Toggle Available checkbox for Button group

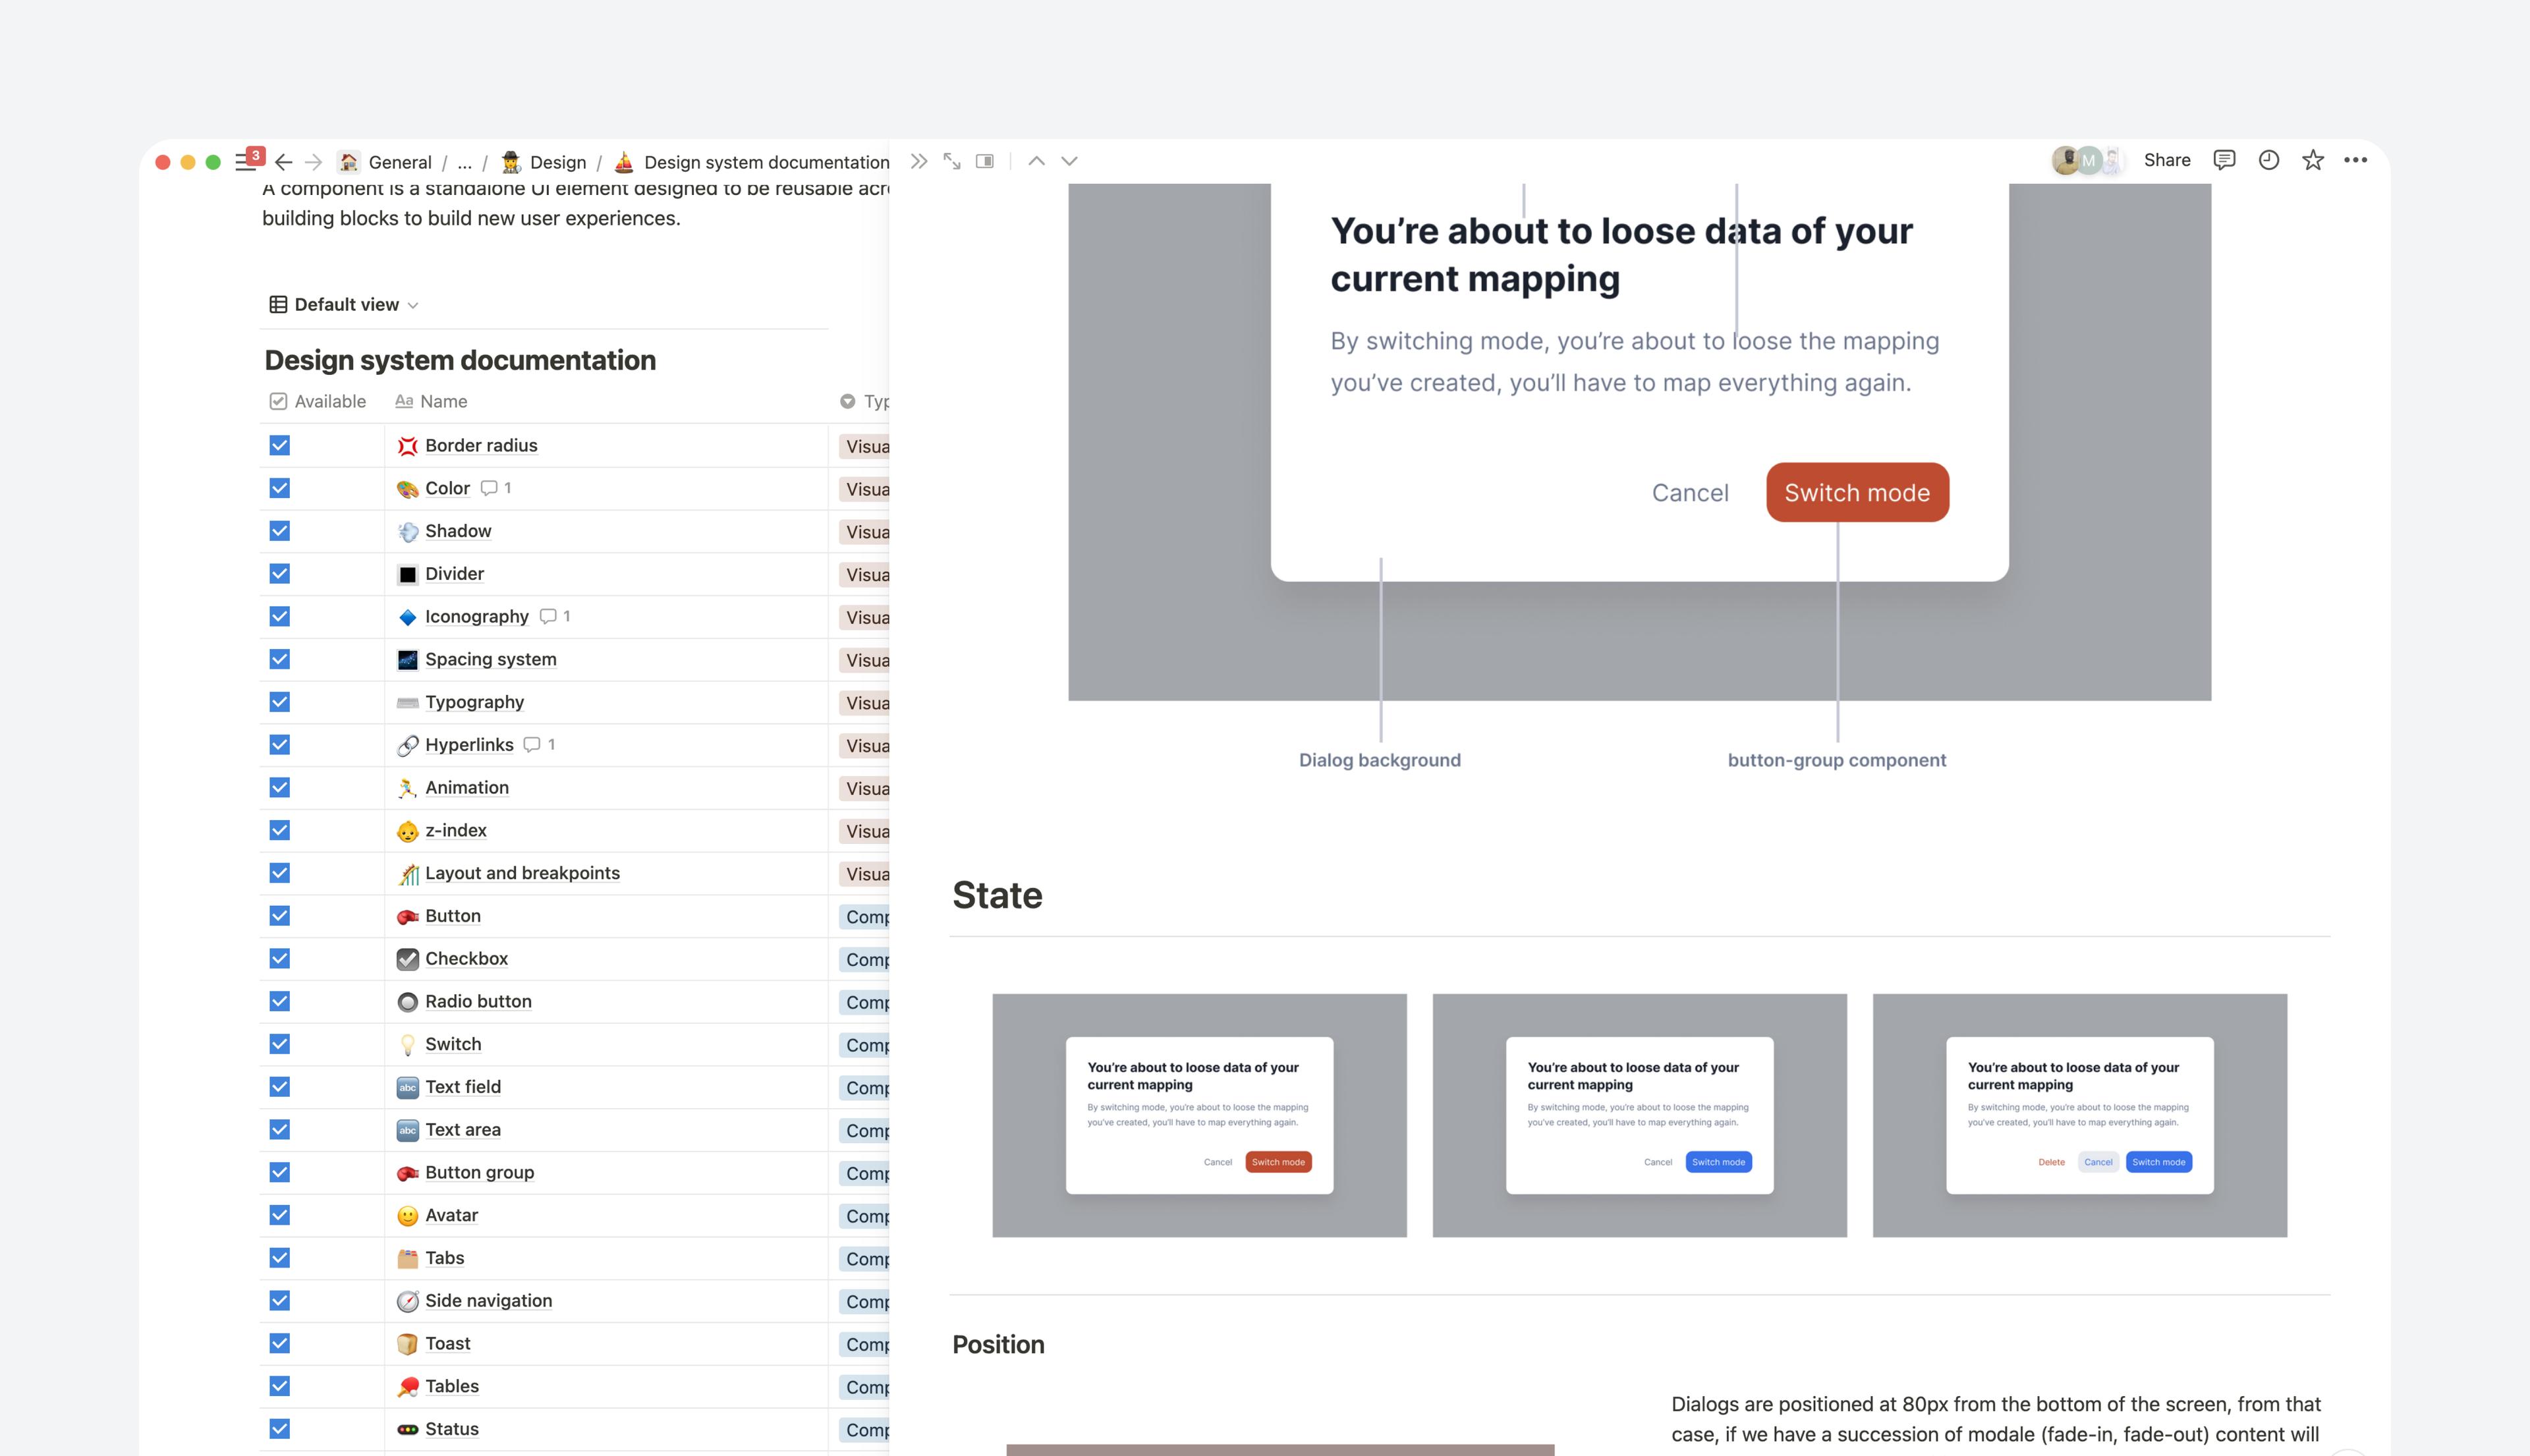tap(280, 1172)
